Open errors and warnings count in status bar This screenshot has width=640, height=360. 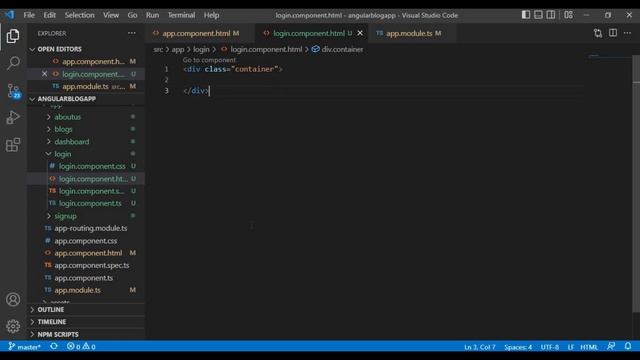(81, 347)
